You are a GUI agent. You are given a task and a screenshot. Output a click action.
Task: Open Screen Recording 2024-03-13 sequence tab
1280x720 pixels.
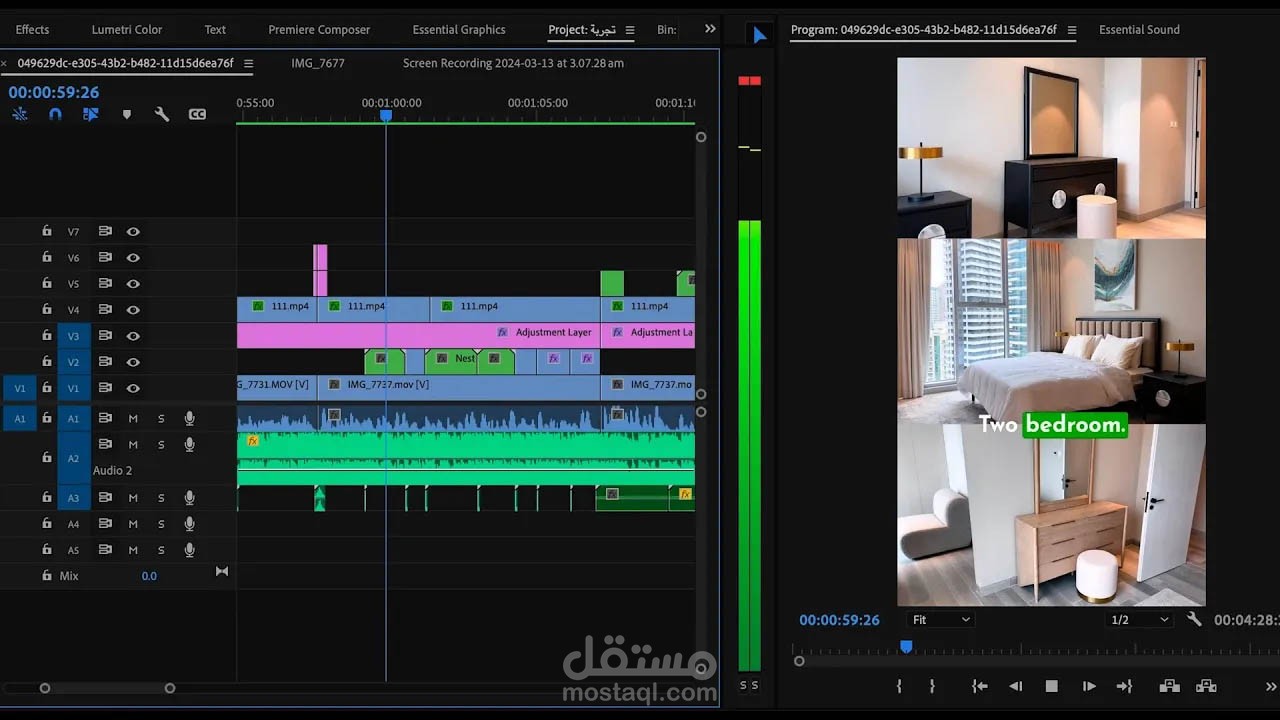click(x=513, y=63)
